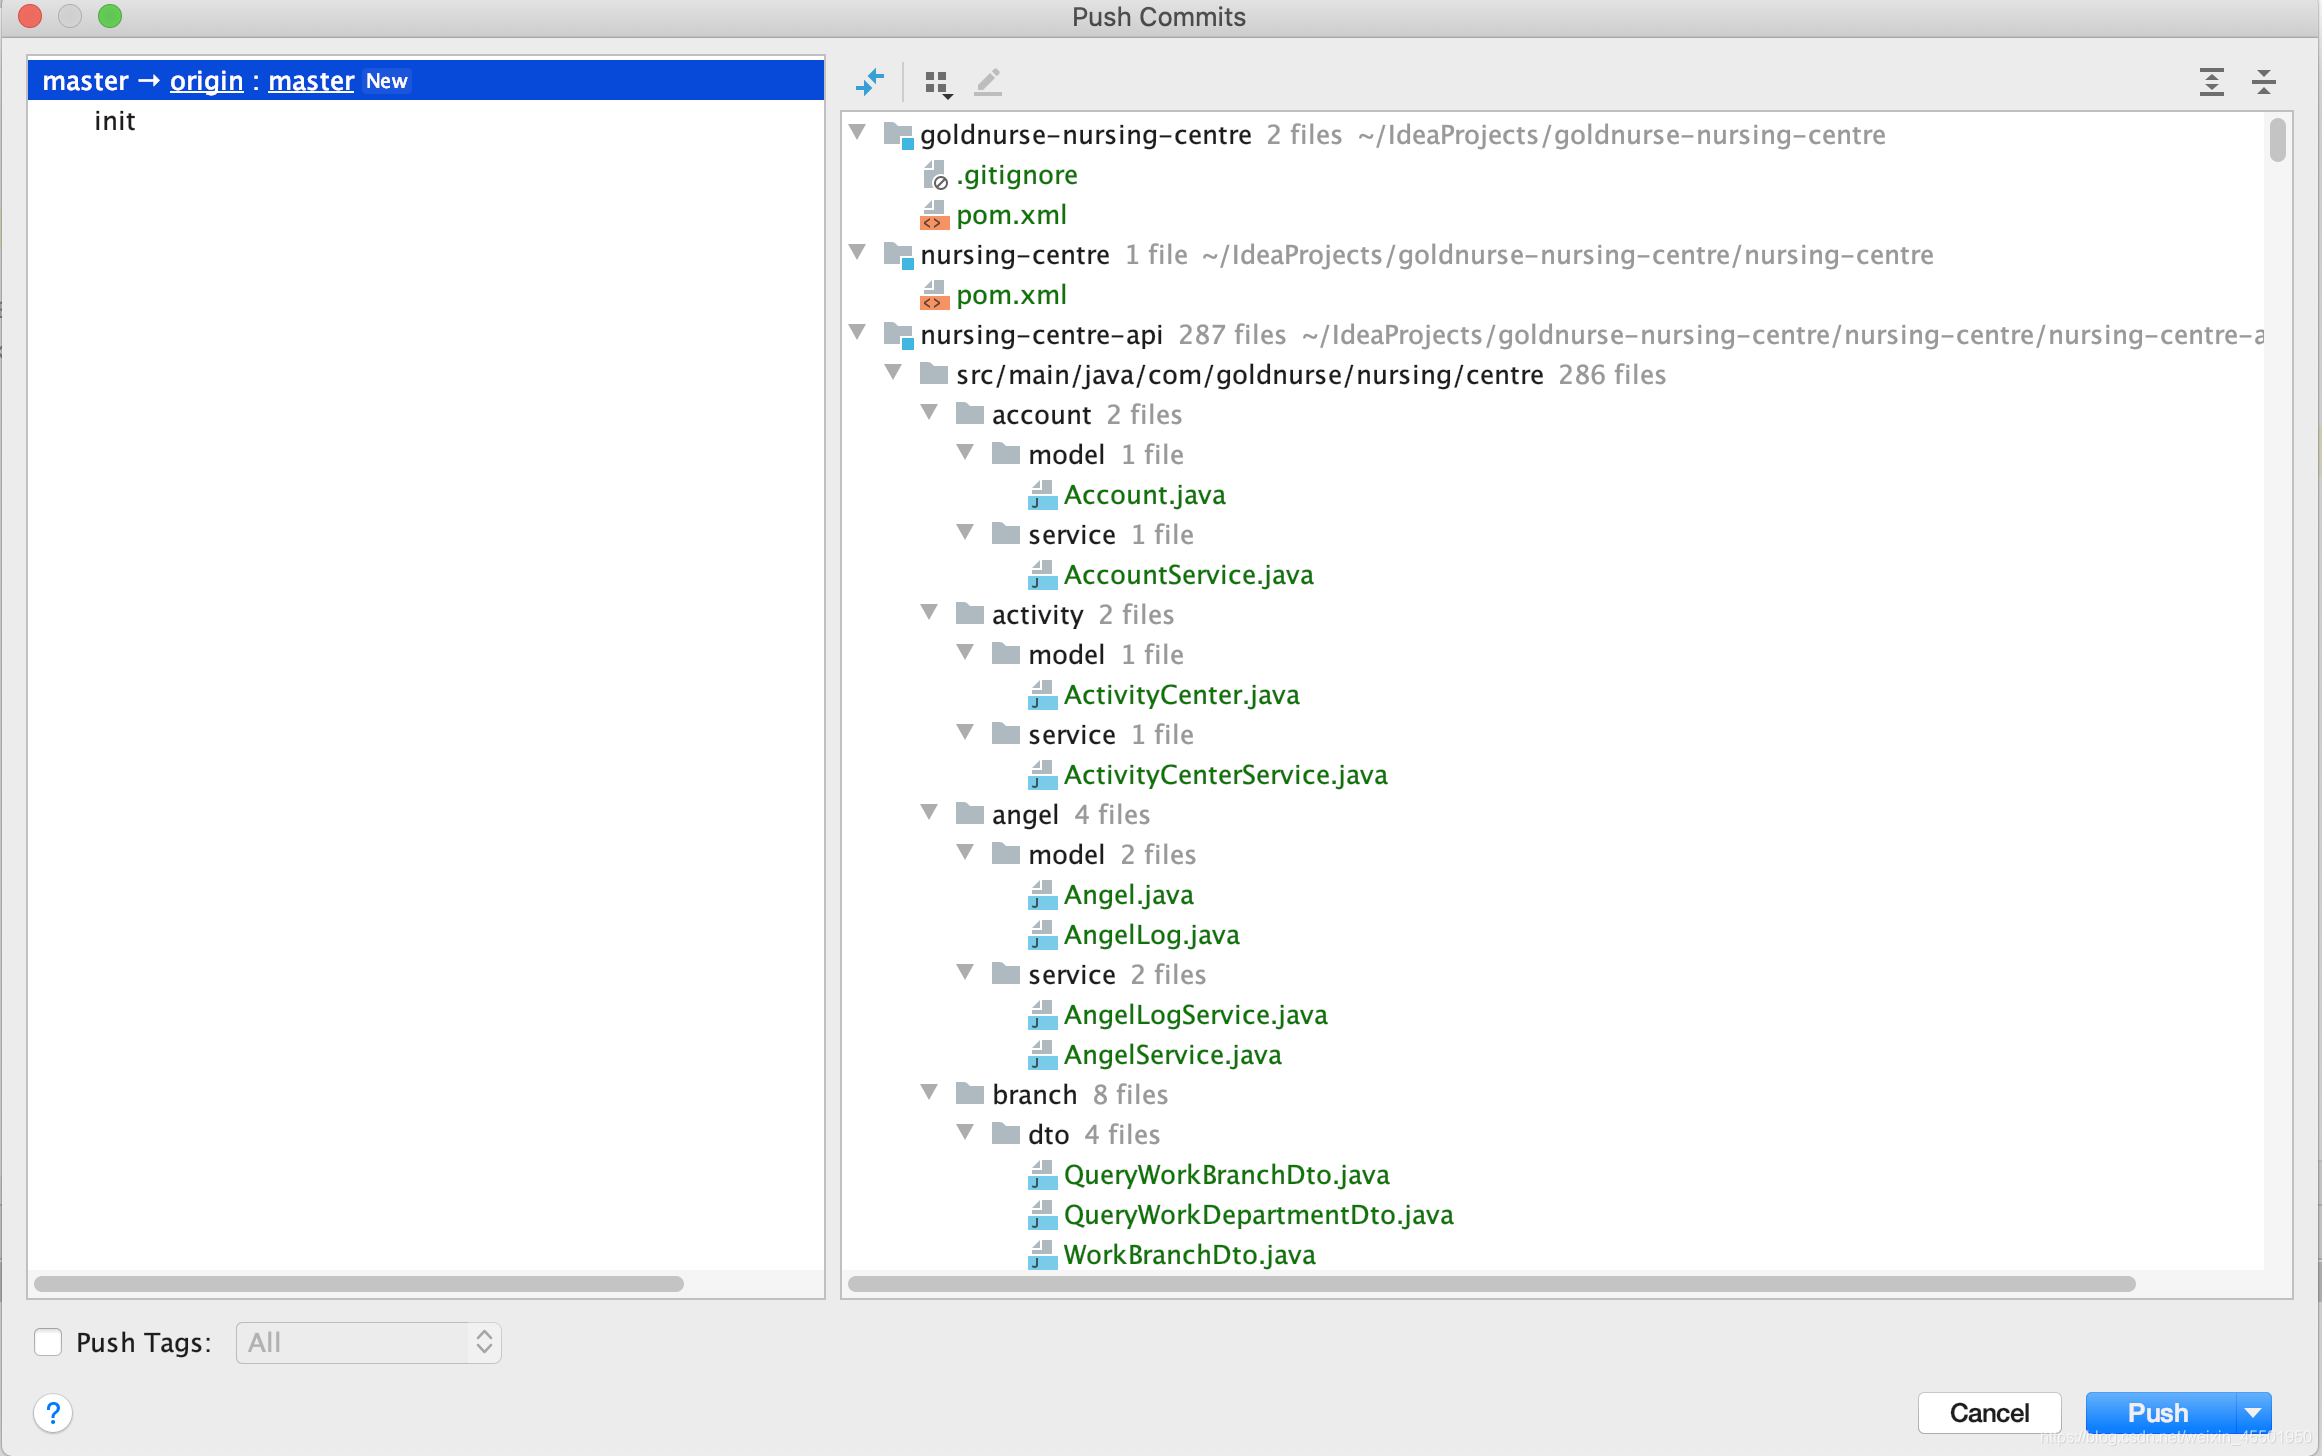Click the AngelLogService.java file icon

pos(1042,1015)
